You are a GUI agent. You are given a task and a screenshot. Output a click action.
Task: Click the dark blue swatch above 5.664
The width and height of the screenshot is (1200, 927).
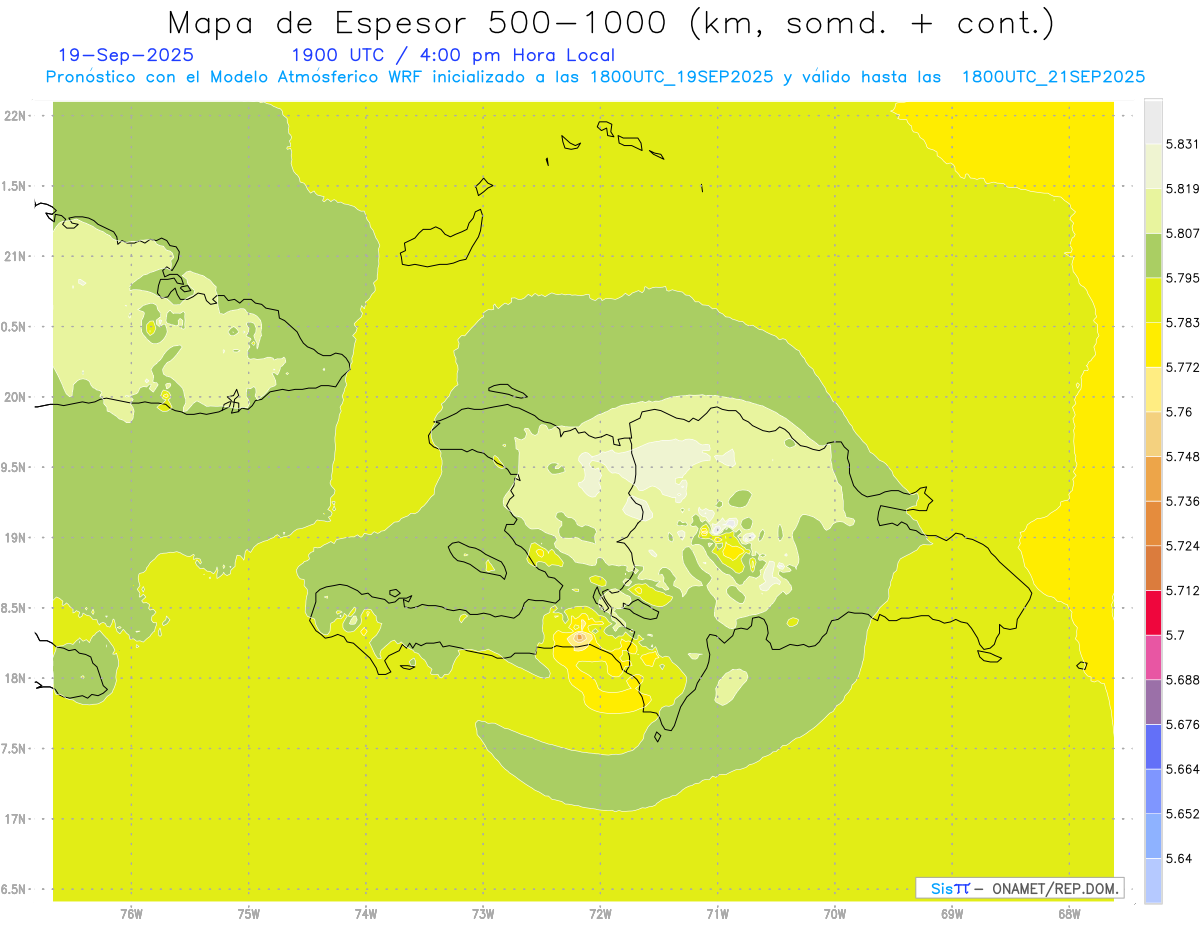[1153, 747]
